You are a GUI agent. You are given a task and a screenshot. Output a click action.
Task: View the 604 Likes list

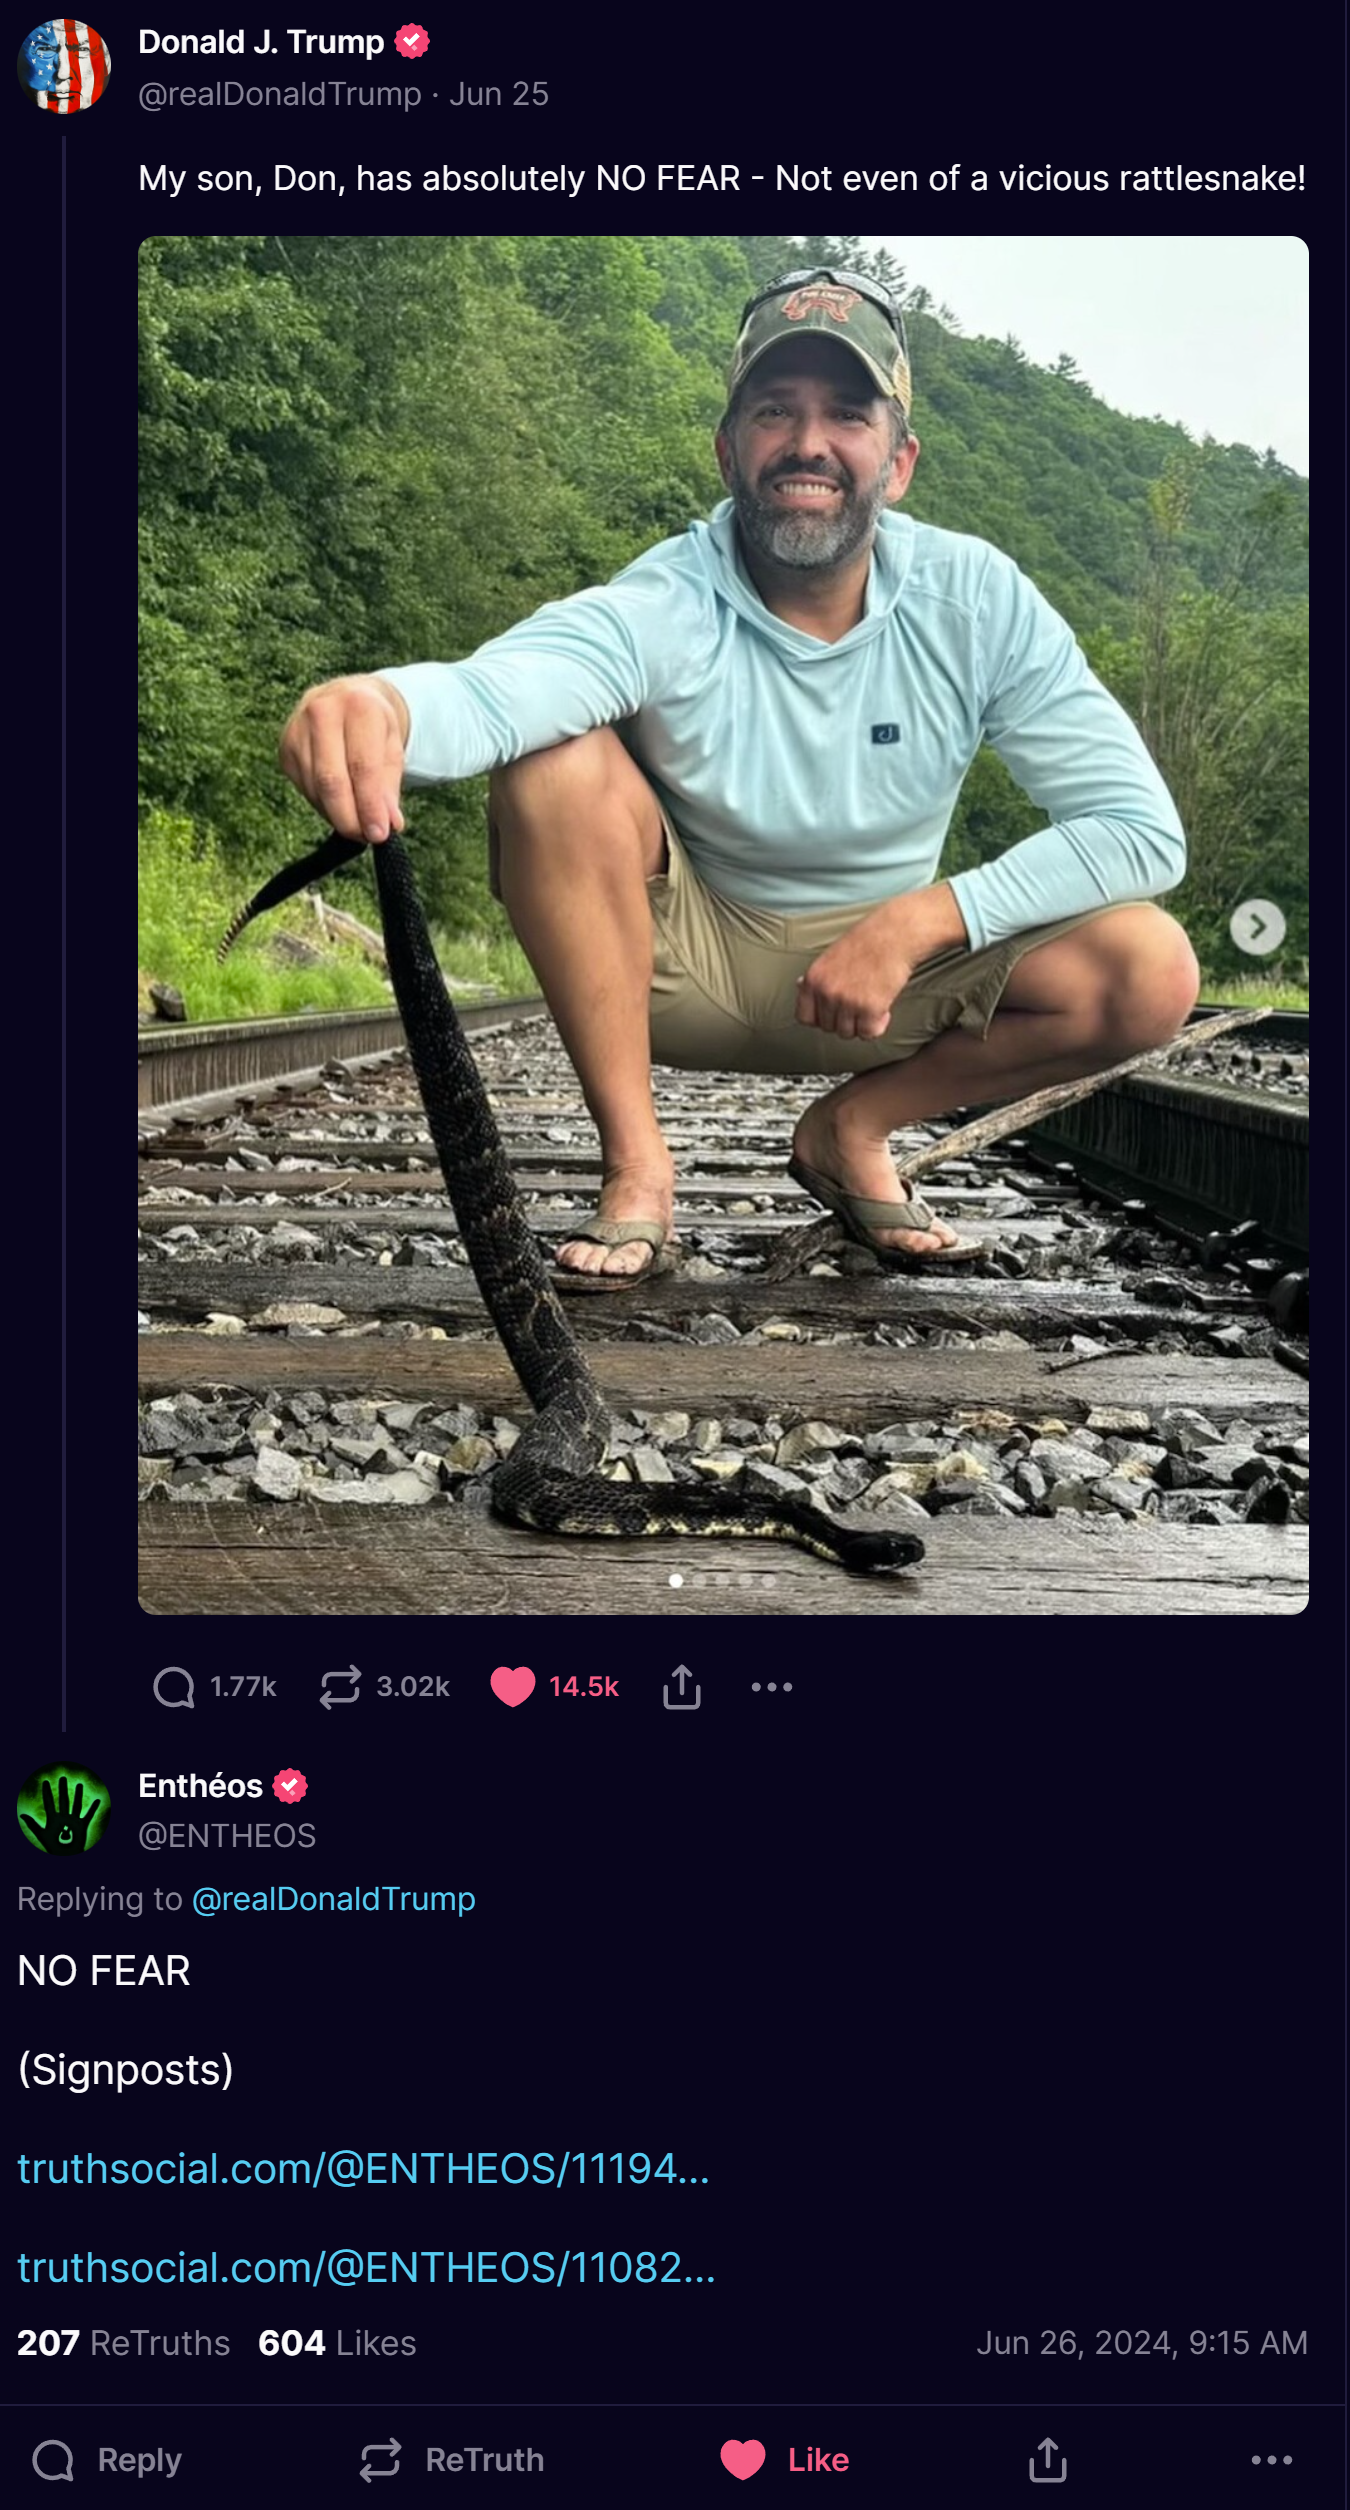(337, 2342)
